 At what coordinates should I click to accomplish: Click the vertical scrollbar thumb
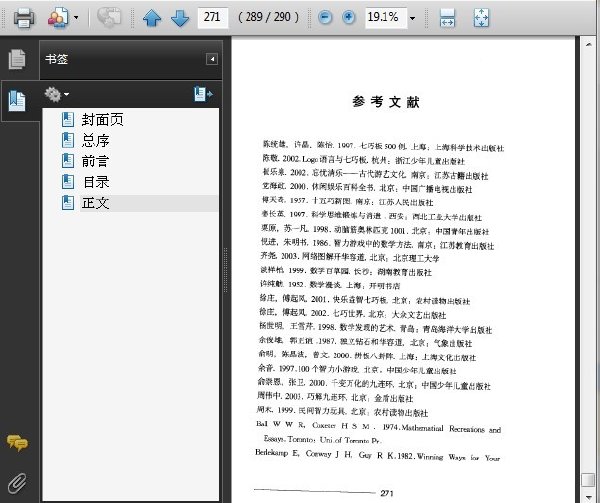pos(587,479)
